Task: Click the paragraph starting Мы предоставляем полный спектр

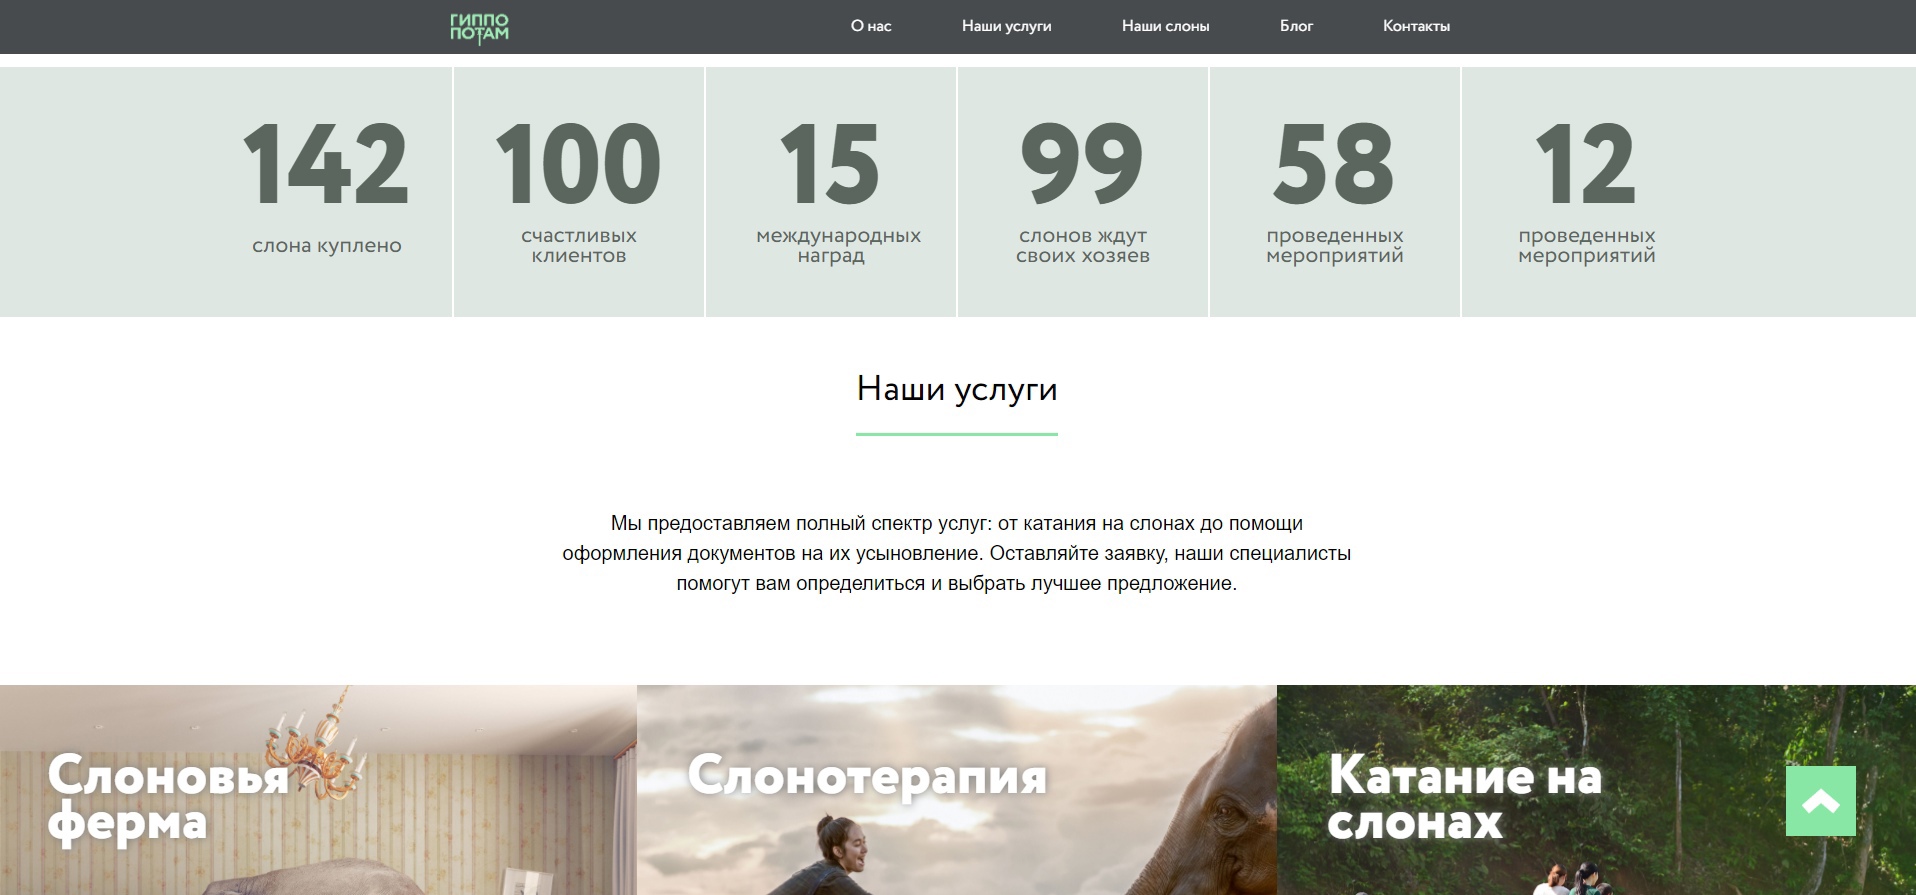Action: tap(957, 553)
